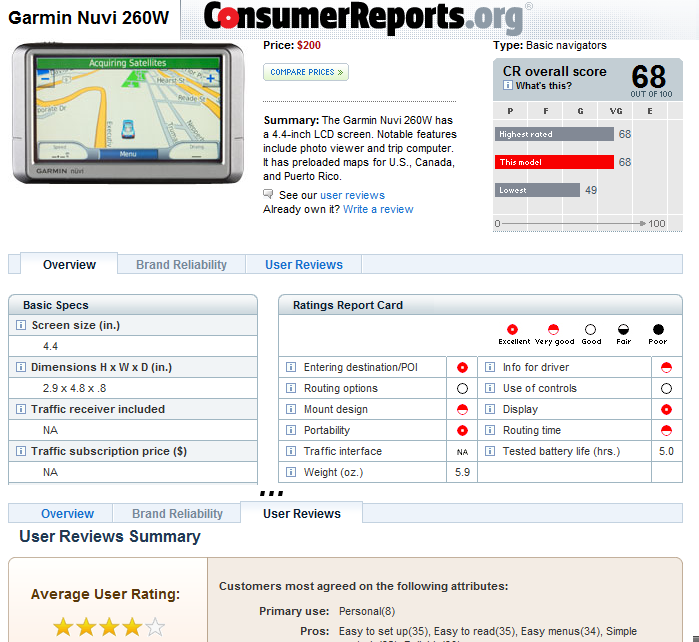This screenshot has height=642, width=699.
Task: Click the Personal(8) primary use value
Action: tap(367, 611)
